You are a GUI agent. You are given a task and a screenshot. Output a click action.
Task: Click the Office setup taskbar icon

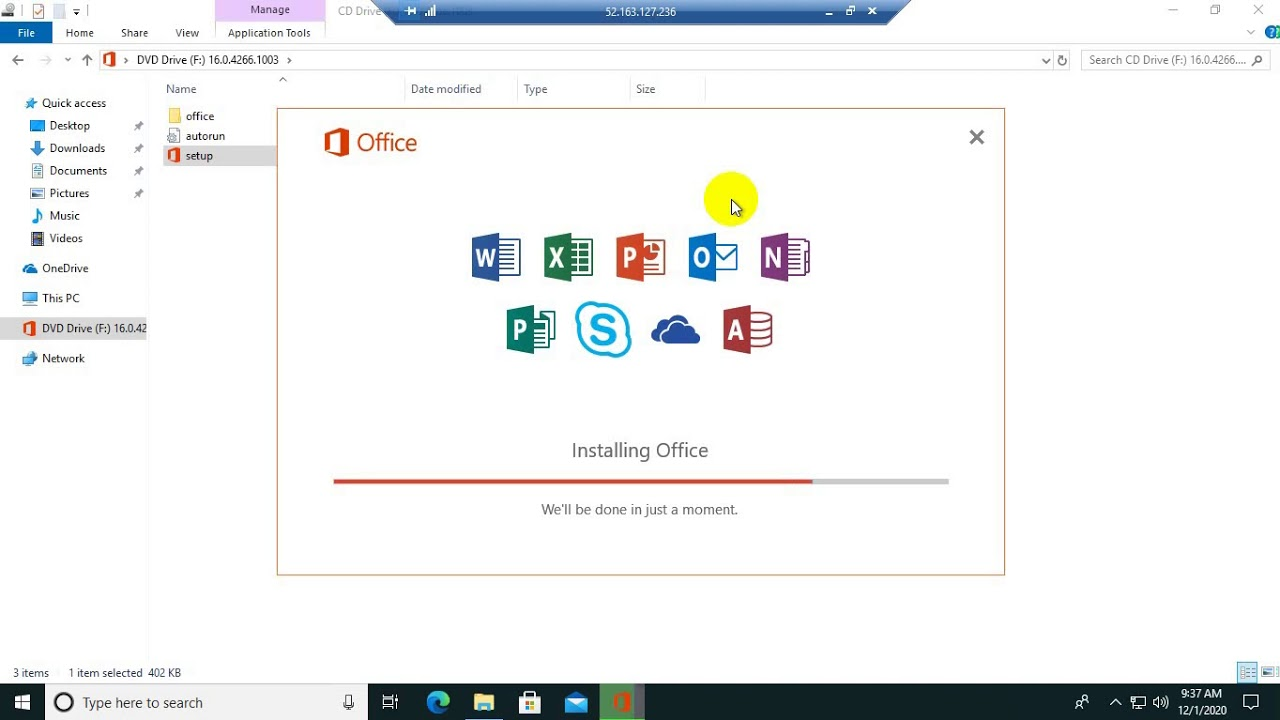622,702
